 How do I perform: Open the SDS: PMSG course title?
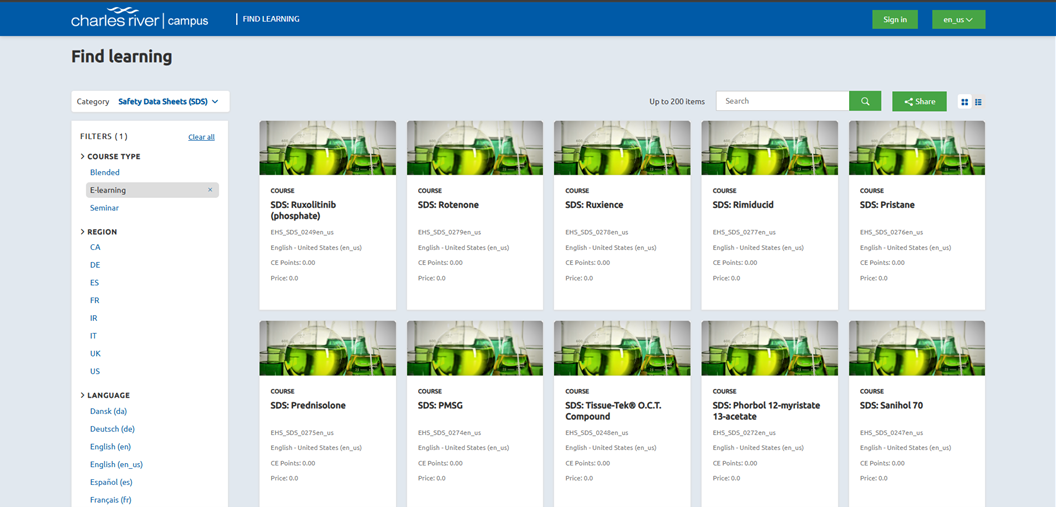click(440, 405)
